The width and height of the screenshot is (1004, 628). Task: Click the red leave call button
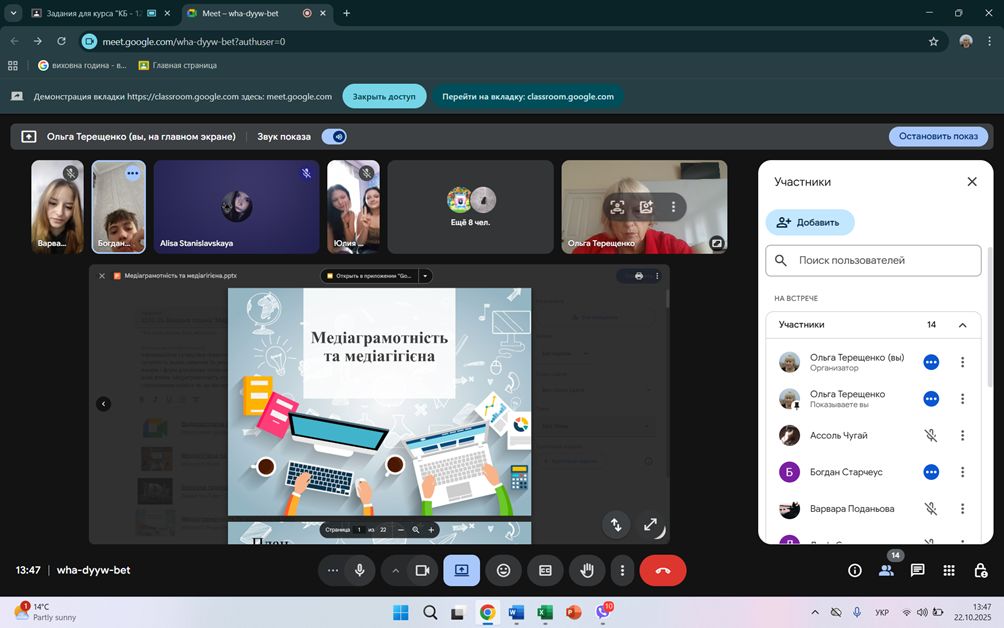tap(662, 570)
